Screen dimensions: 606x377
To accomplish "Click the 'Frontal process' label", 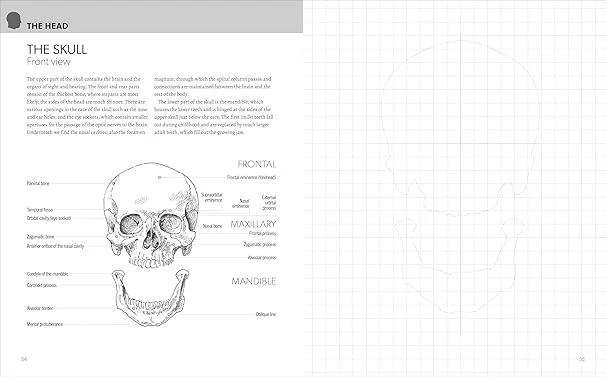I will (262, 233).
